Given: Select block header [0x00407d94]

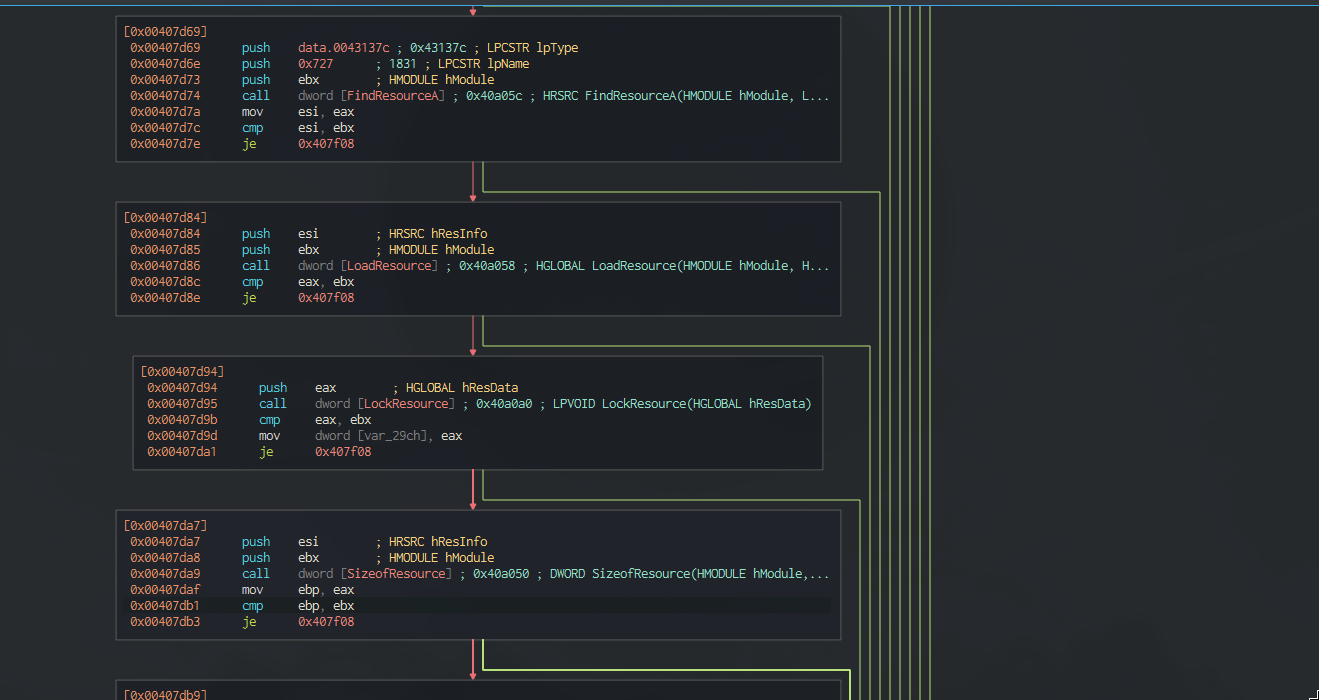Looking at the screenshot, I should [183, 372].
